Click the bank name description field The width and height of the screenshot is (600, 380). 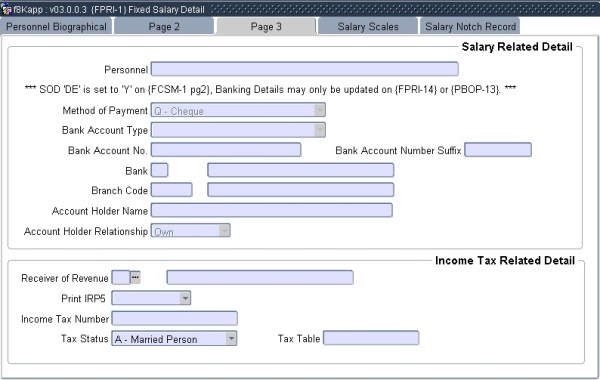pos(301,170)
